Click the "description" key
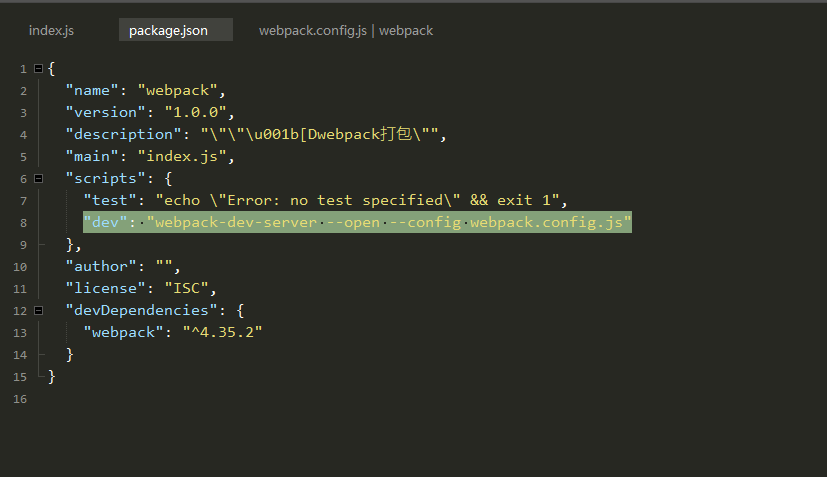 [123, 135]
